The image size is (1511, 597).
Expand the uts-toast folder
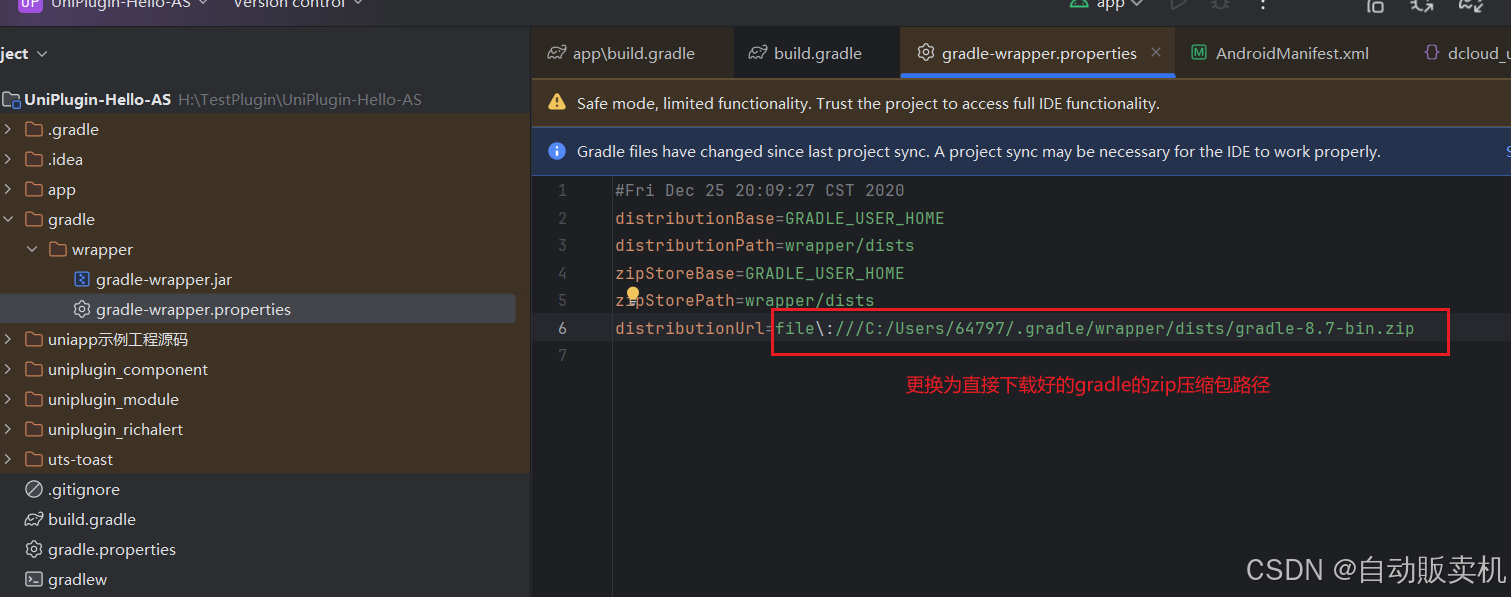point(8,459)
